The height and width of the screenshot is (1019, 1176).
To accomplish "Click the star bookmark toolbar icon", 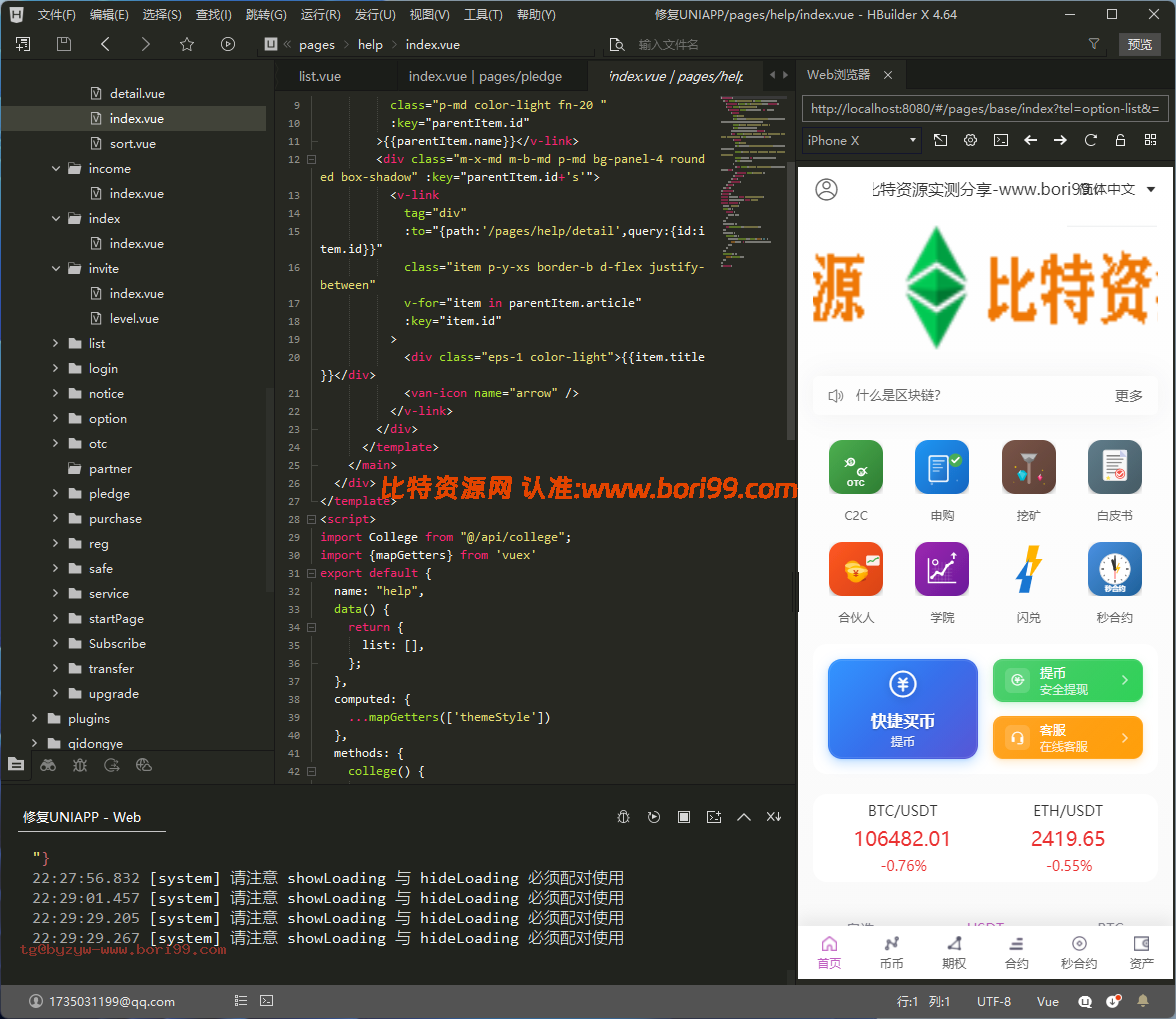I will click(187, 44).
